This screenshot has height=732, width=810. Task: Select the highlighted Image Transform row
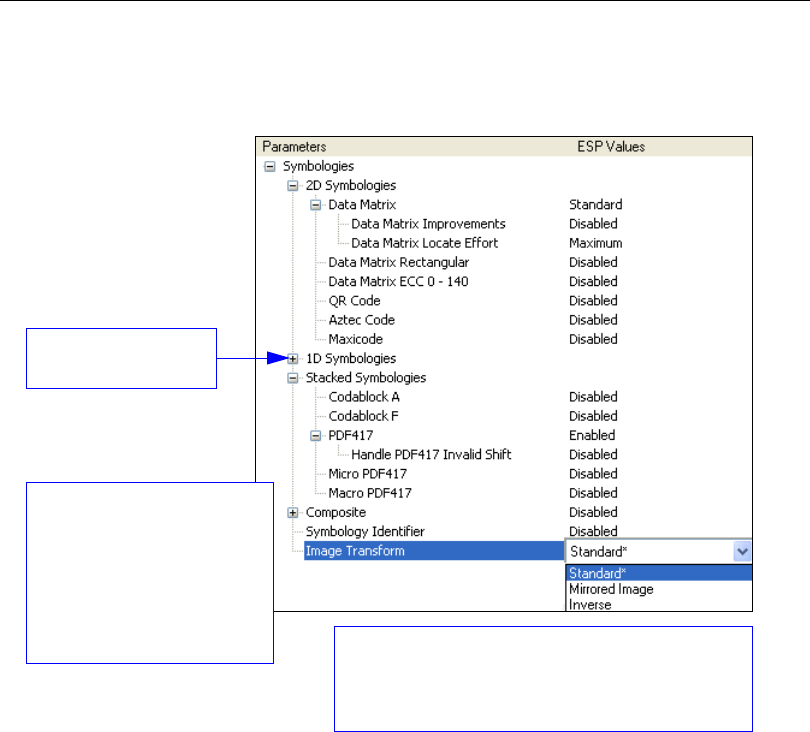click(x=434, y=551)
